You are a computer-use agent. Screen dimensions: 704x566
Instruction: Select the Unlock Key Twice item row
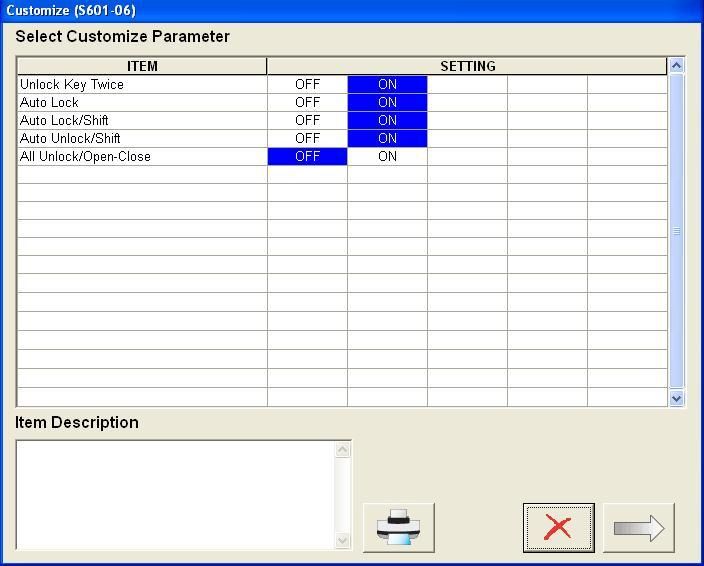pyautogui.click(x=72, y=85)
